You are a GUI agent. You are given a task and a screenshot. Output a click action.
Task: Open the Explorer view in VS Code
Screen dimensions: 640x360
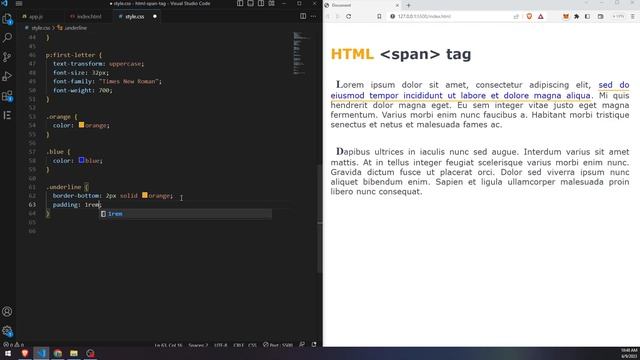(7, 19)
